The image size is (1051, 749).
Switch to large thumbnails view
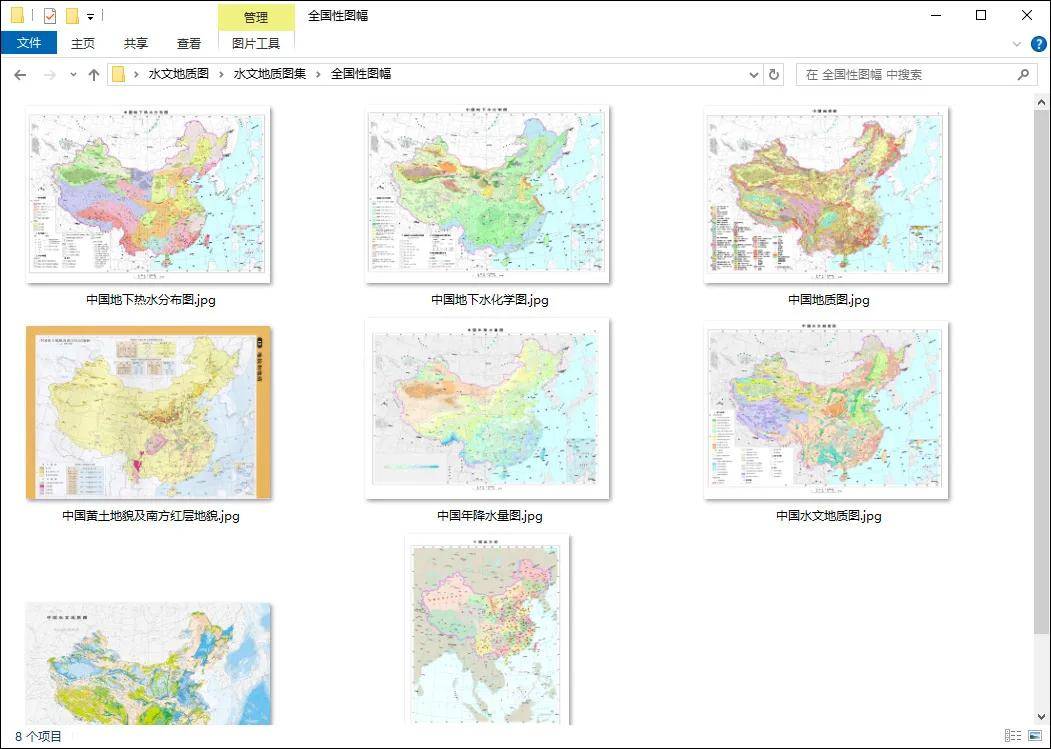click(x=1034, y=736)
